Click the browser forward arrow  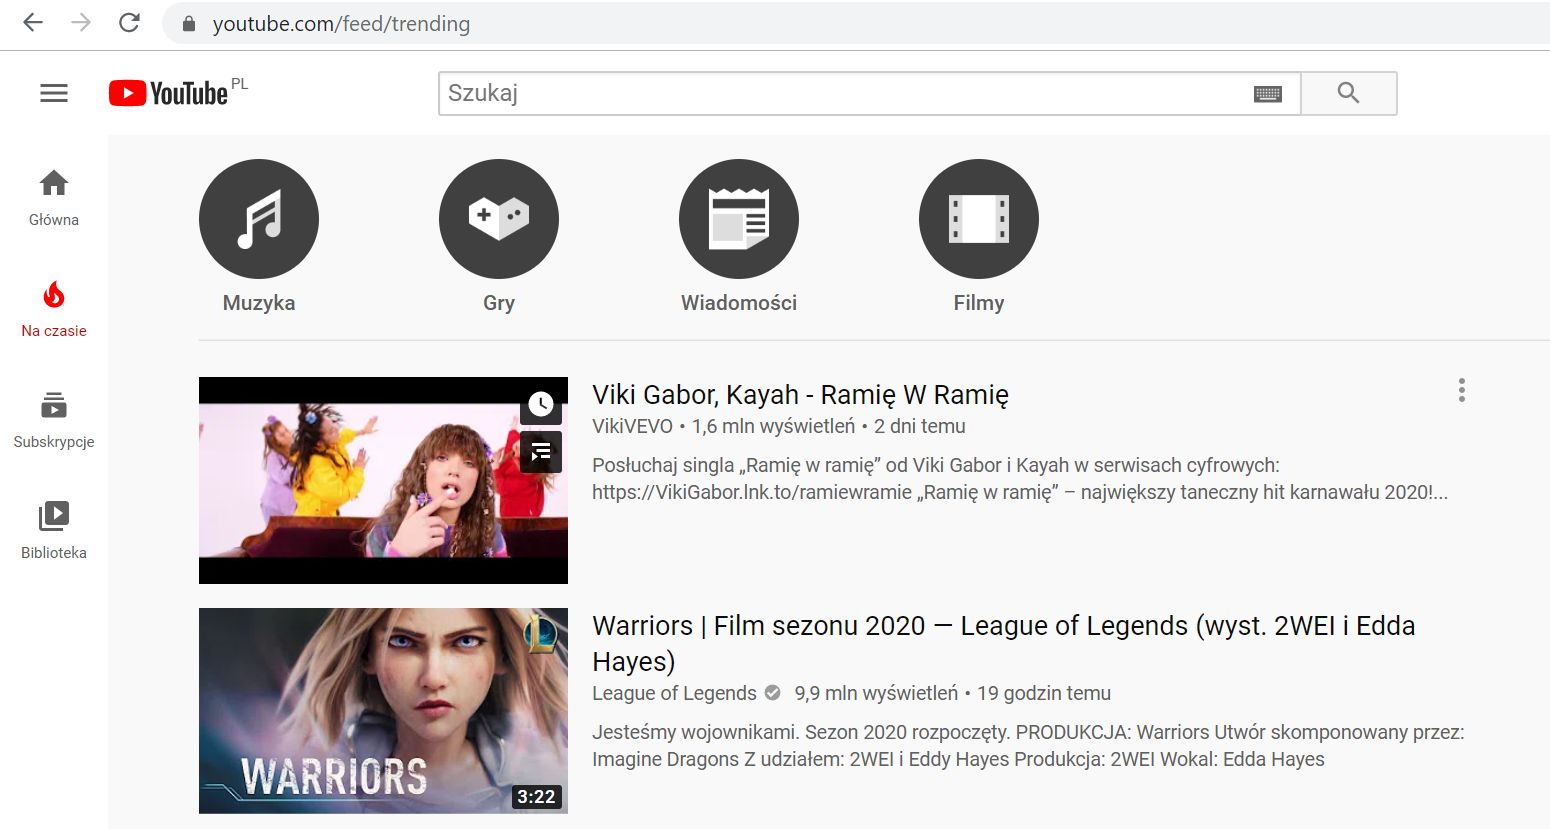(81, 23)
